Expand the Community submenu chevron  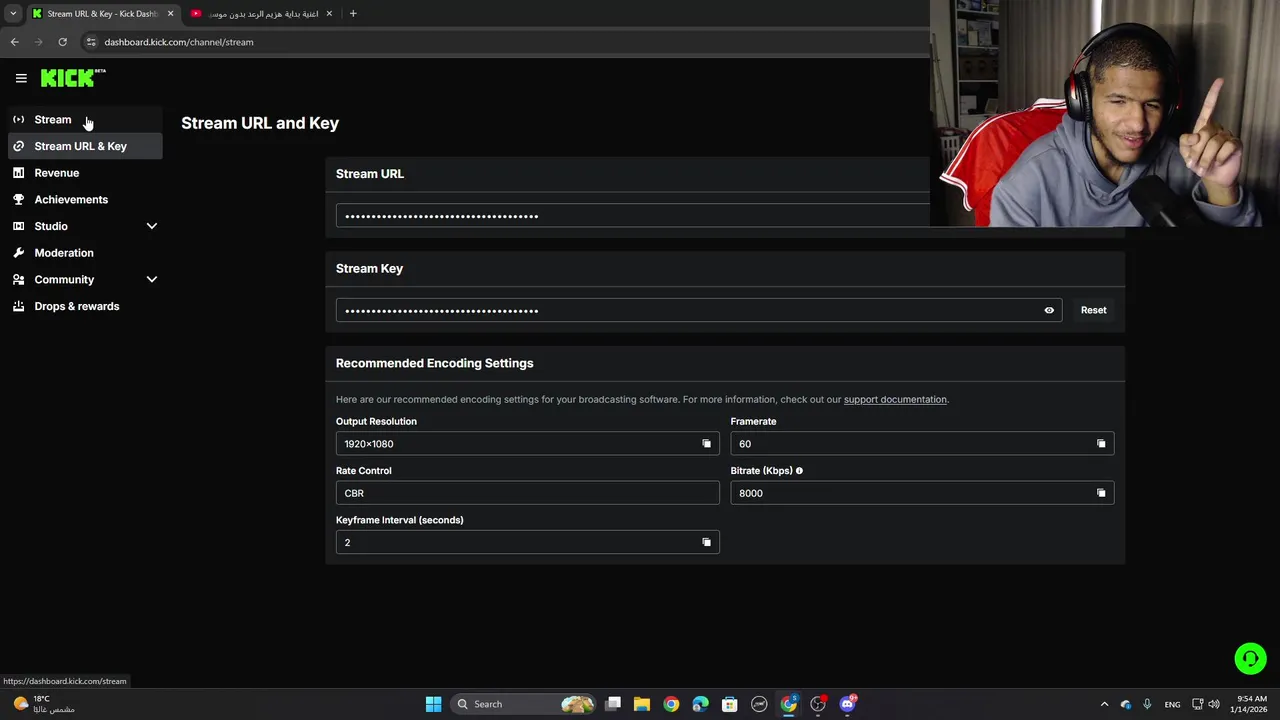(x=152, y=280)
